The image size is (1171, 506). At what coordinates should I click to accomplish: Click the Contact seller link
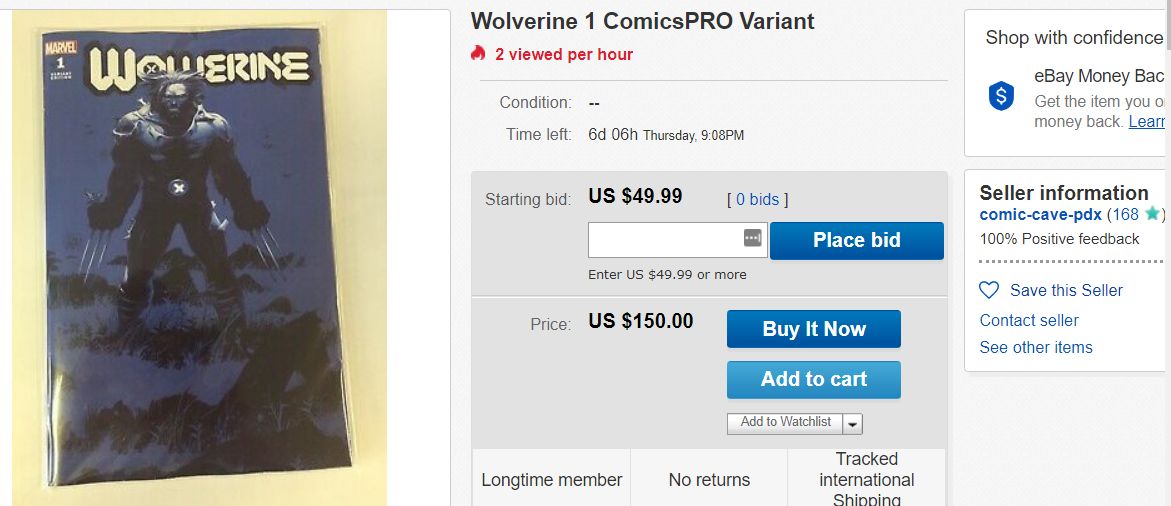point(1029,320)
